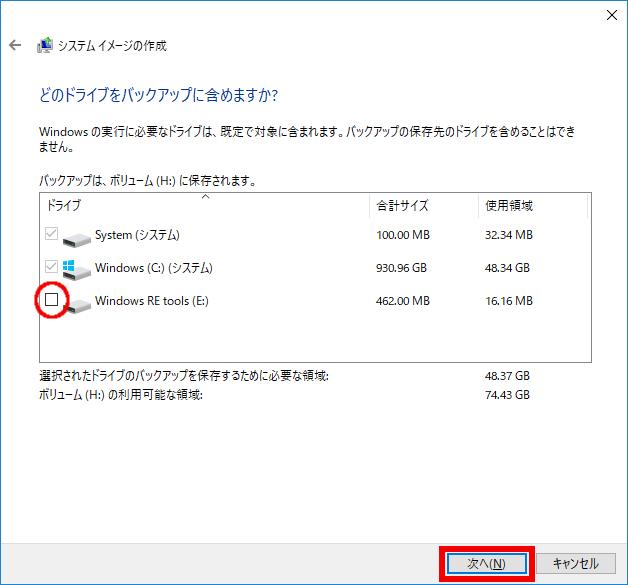628x585 pixels.
Task: Select the Windows RE tools (E:) row label
Action: 152,301
